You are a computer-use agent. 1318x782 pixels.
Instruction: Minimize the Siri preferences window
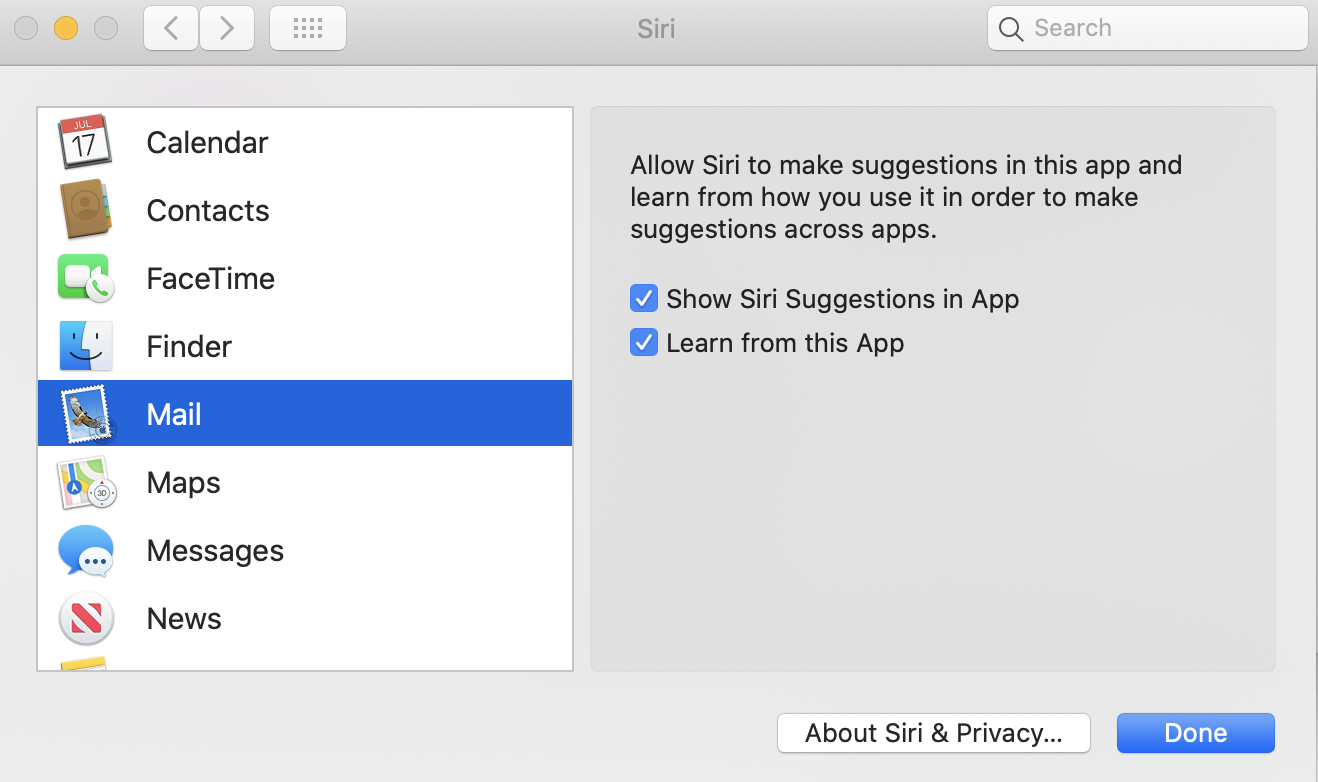coord(66,28)
